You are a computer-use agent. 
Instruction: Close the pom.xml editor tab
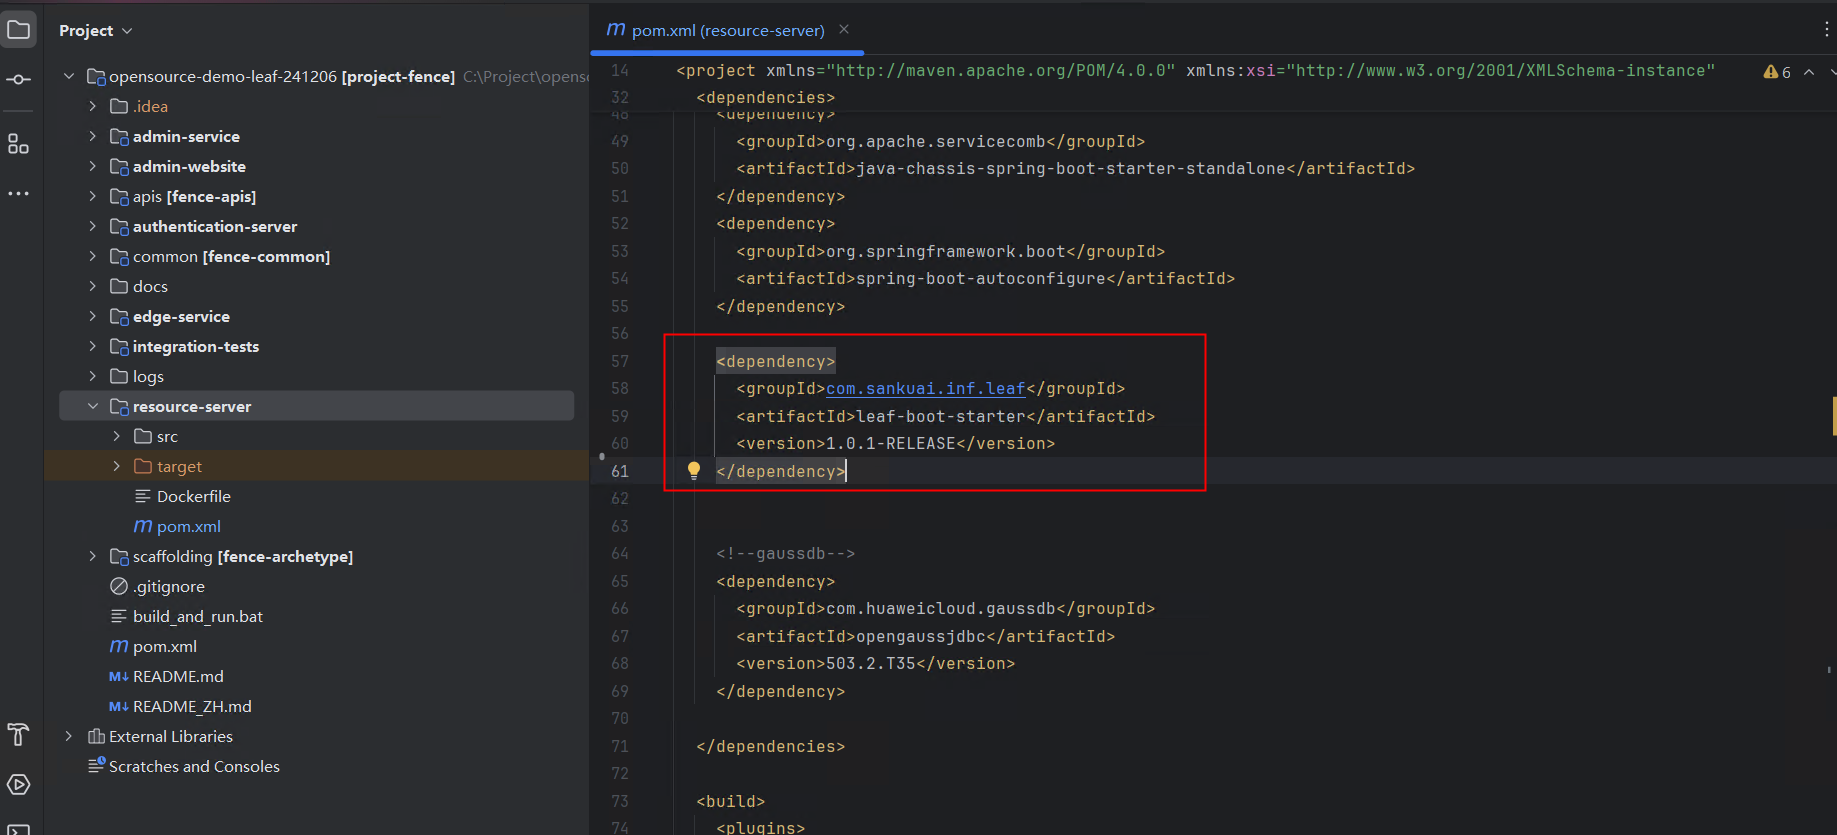pos(844,30)
